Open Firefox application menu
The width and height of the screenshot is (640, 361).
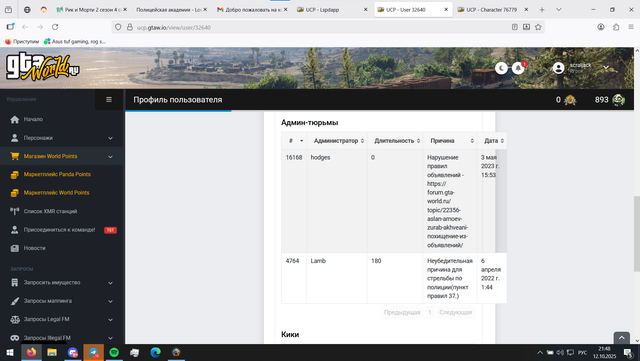coord(631,27)
